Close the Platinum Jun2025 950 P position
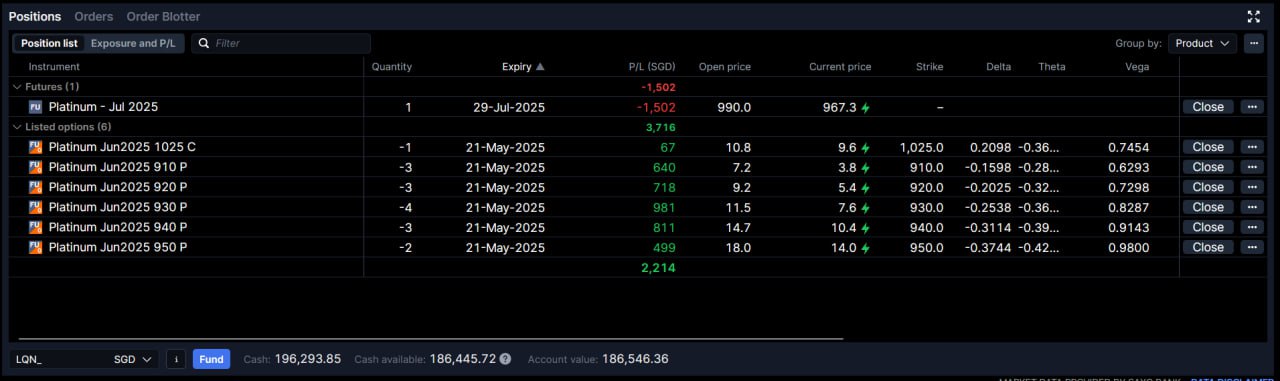This screenshot has width=1280, height=381. 1208,247
